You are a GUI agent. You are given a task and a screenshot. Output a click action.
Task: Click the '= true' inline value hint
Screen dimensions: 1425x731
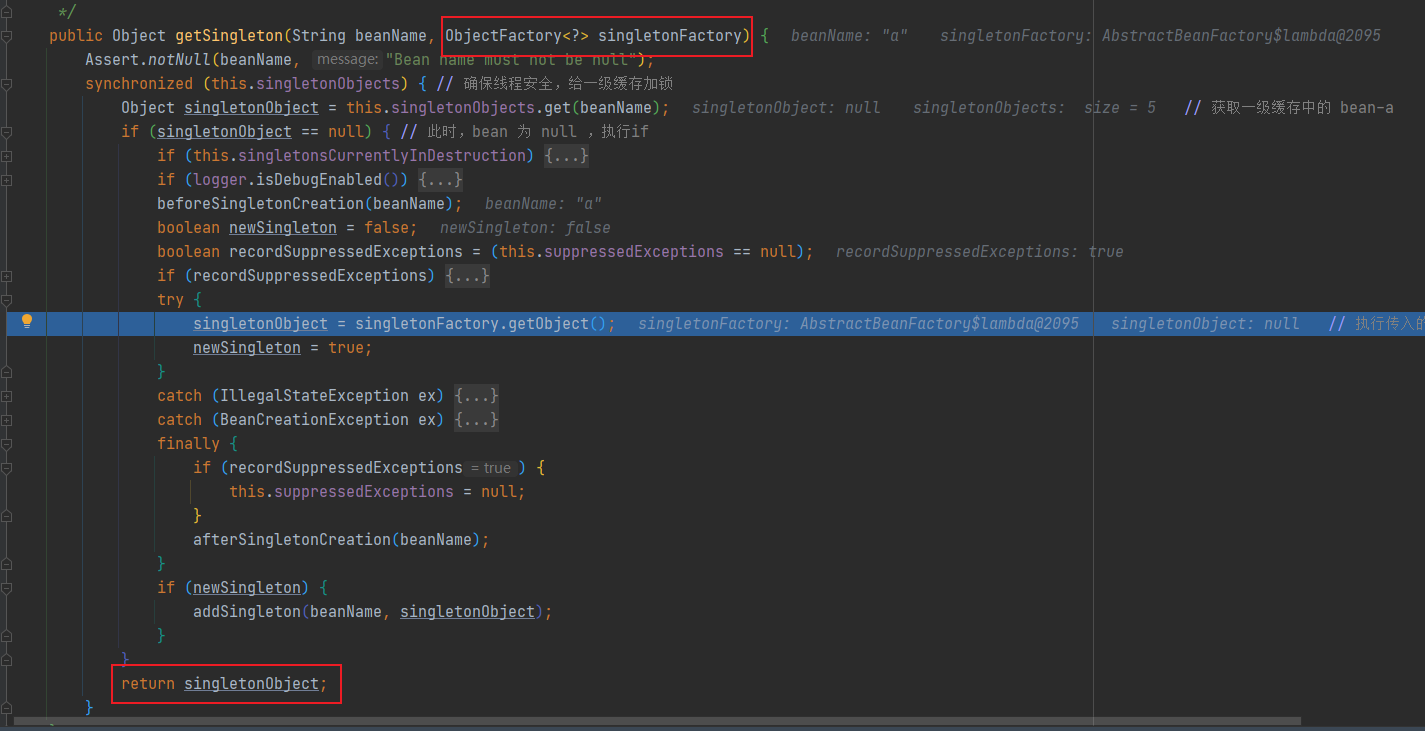[491, 468]
